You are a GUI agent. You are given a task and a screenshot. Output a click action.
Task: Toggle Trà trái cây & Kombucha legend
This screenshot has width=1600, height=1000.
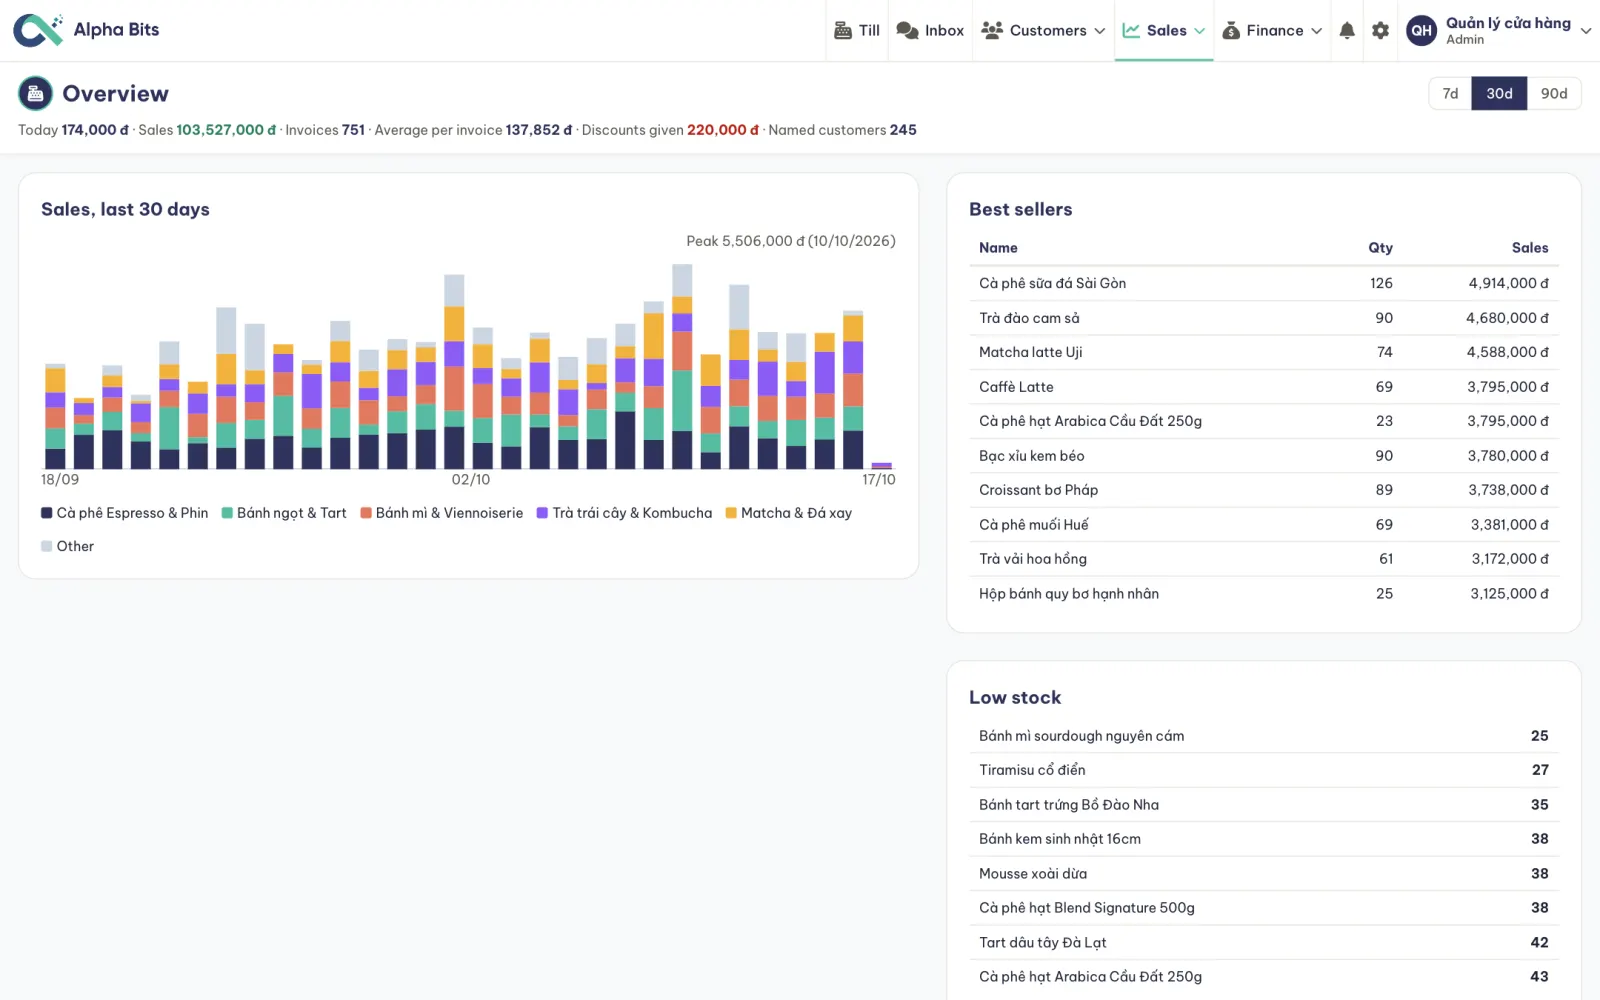(x=625, y=513)
